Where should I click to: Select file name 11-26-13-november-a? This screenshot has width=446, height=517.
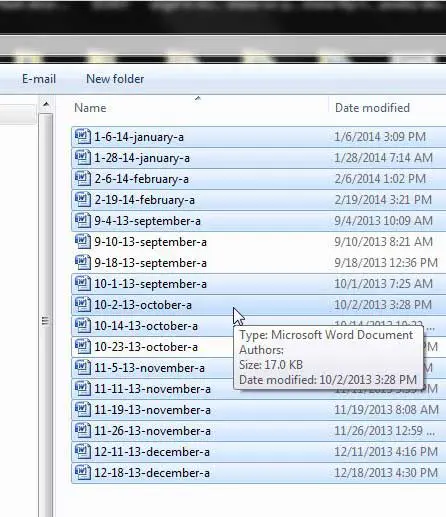(152, 431)
